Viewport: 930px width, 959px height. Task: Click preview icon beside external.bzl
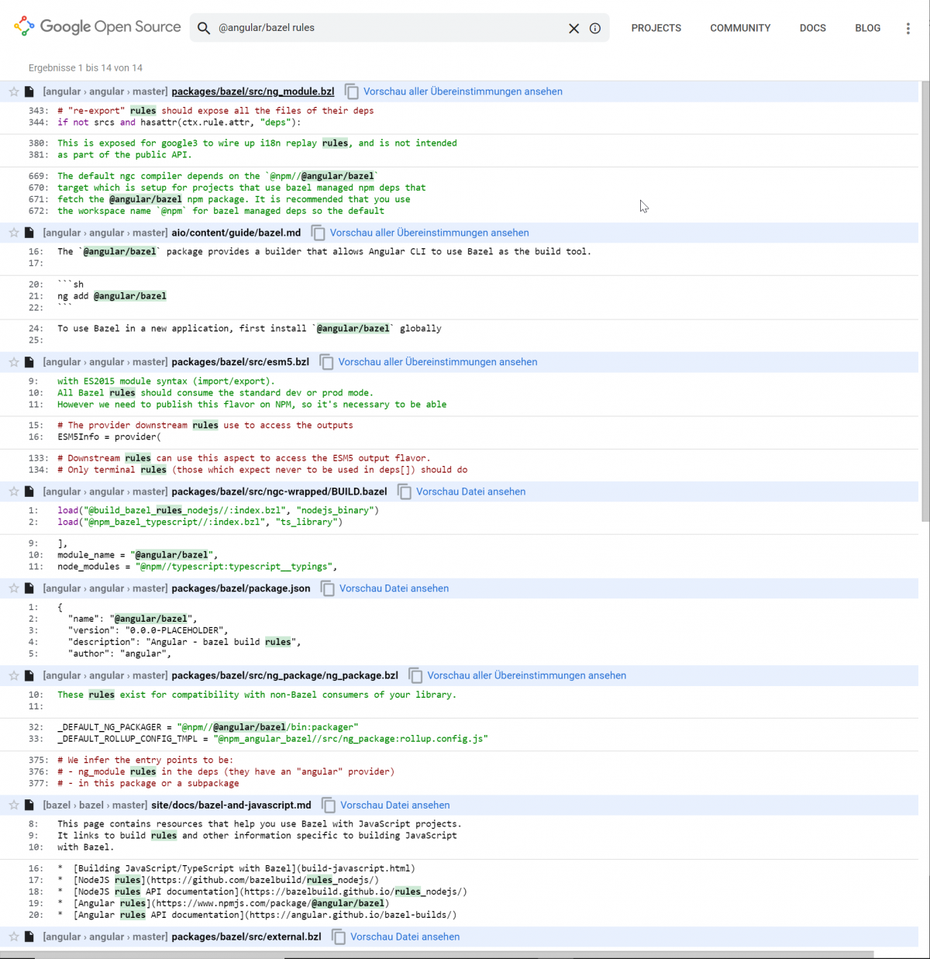tap(338, 937)
